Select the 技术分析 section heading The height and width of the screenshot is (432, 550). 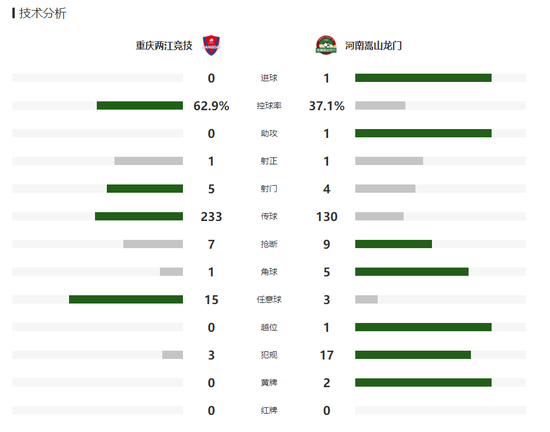point(42,13)
